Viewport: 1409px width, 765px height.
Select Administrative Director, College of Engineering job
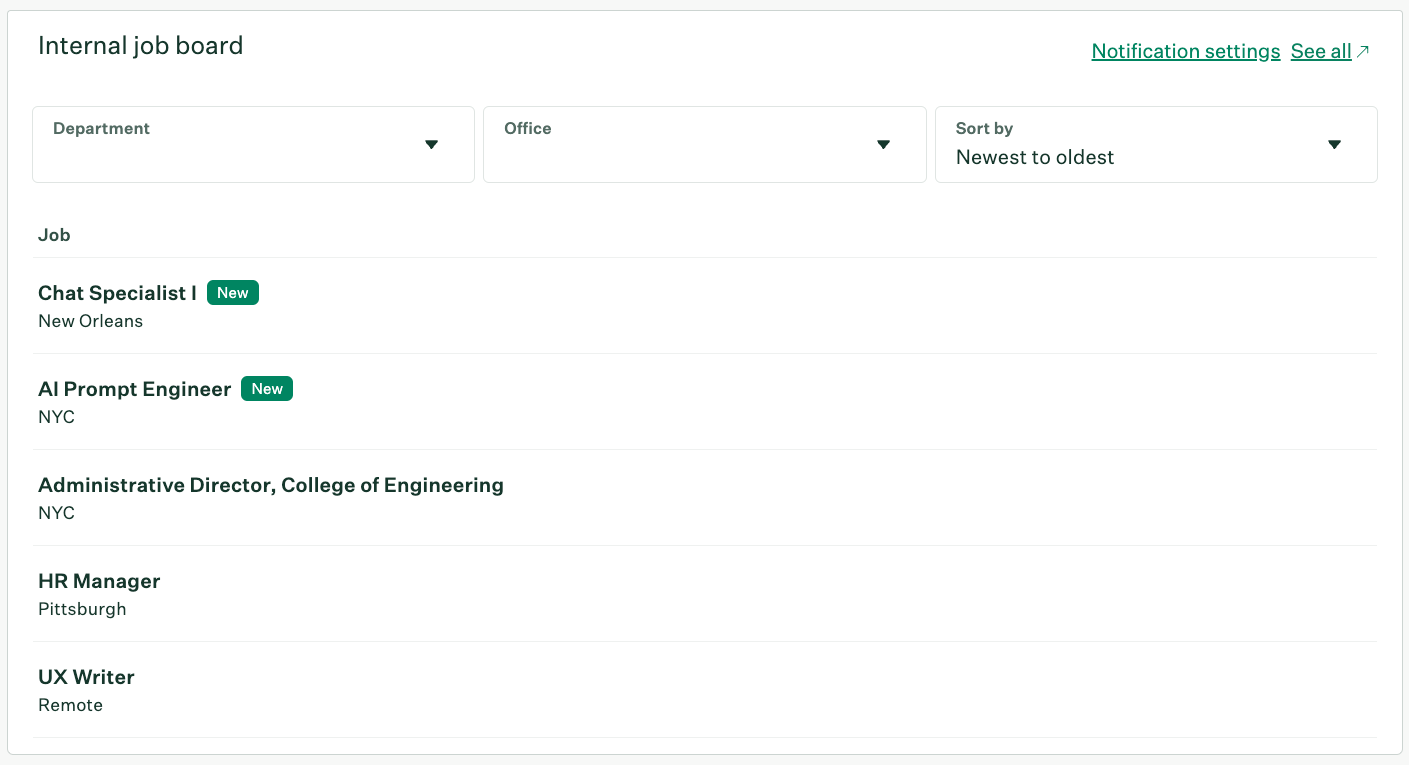point(270,485)
